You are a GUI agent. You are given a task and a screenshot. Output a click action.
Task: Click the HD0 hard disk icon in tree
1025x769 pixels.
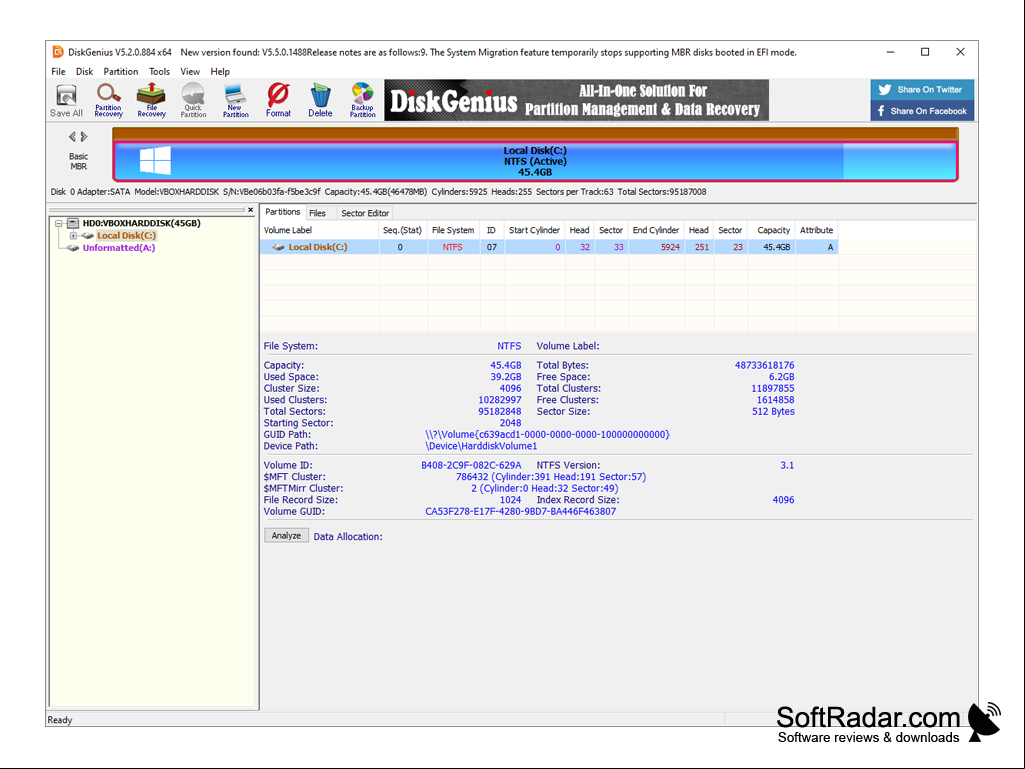(73, 223)
